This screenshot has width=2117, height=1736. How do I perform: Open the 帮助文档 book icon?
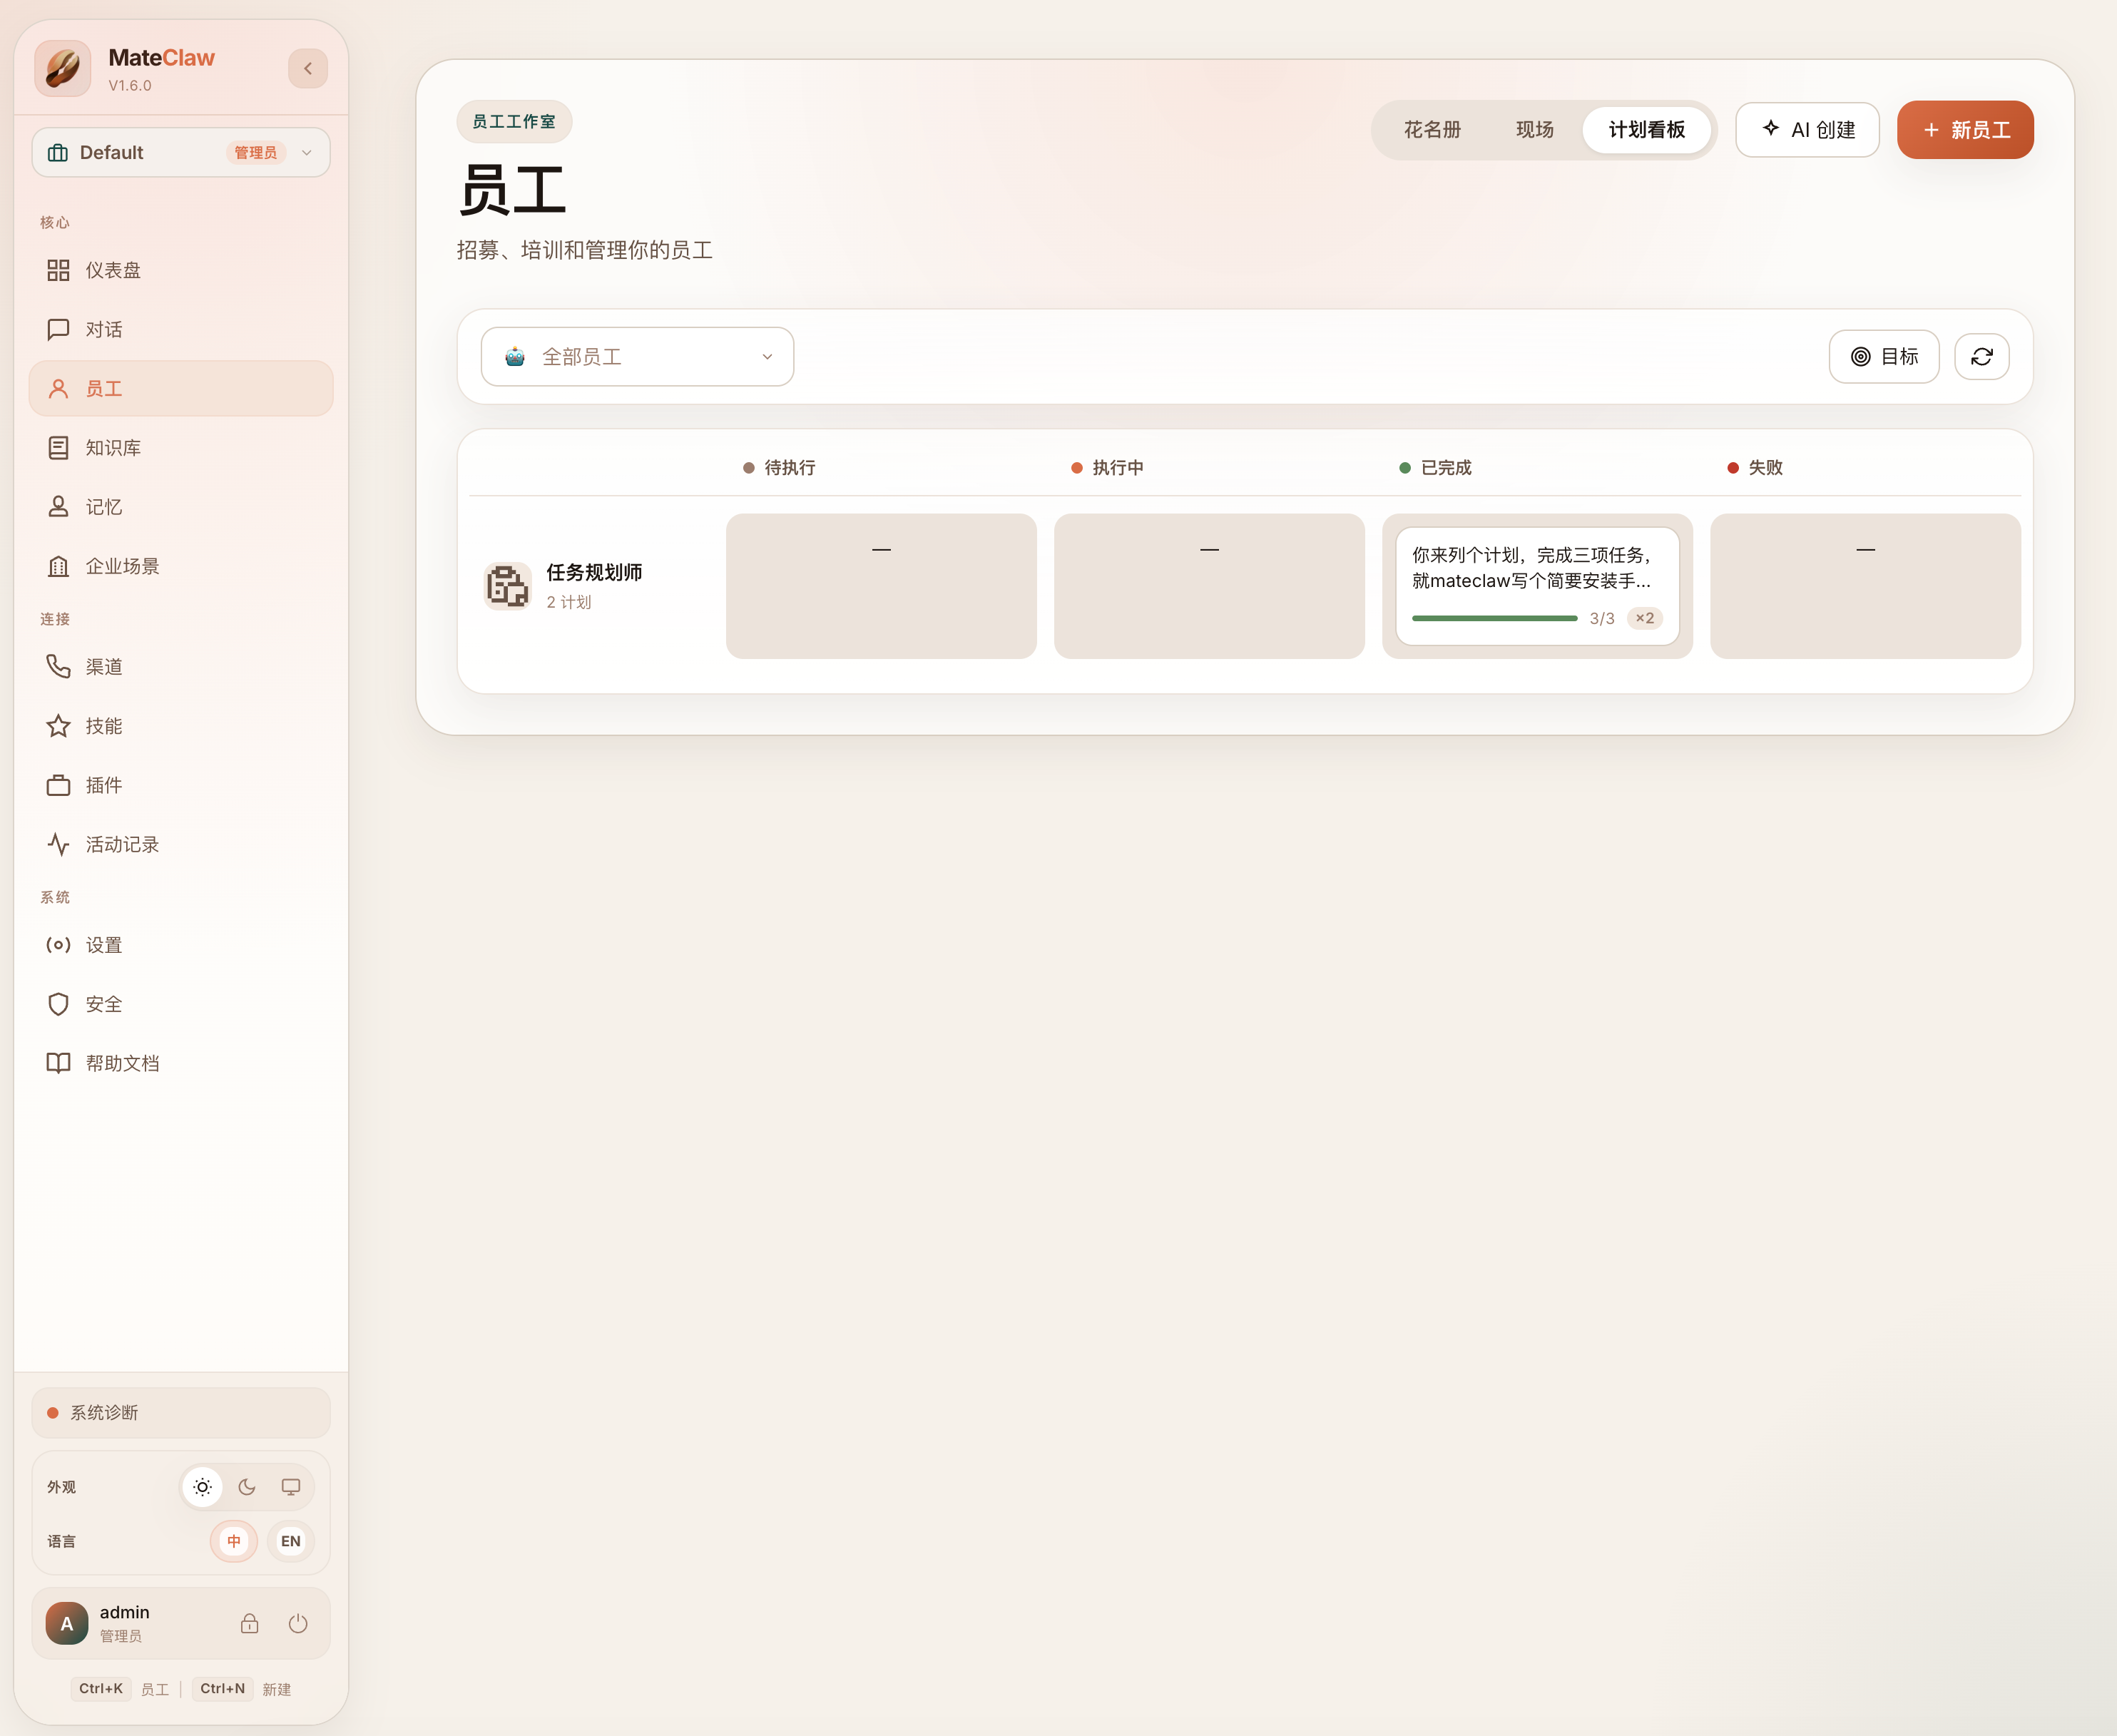coord(58,1063)
